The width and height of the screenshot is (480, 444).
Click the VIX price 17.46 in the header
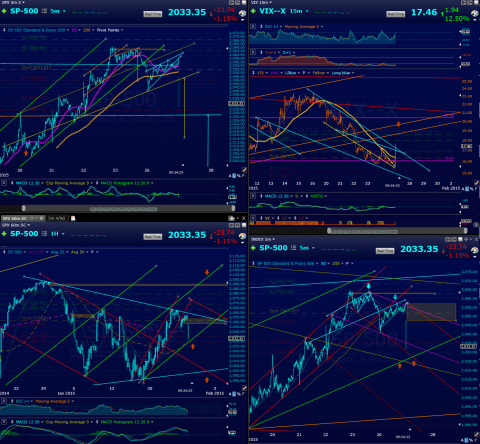point(424,12)
